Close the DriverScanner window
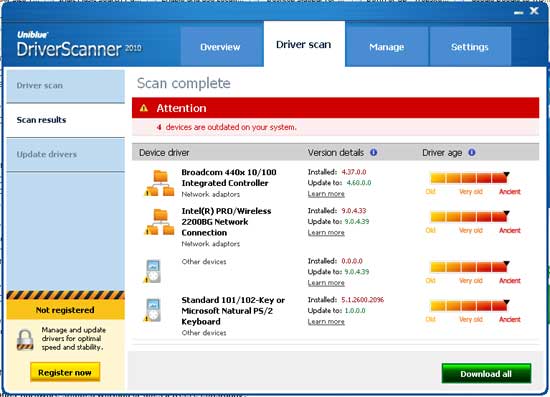The width and height of the screenshot is (550, 397). click(x=534, y=11)
